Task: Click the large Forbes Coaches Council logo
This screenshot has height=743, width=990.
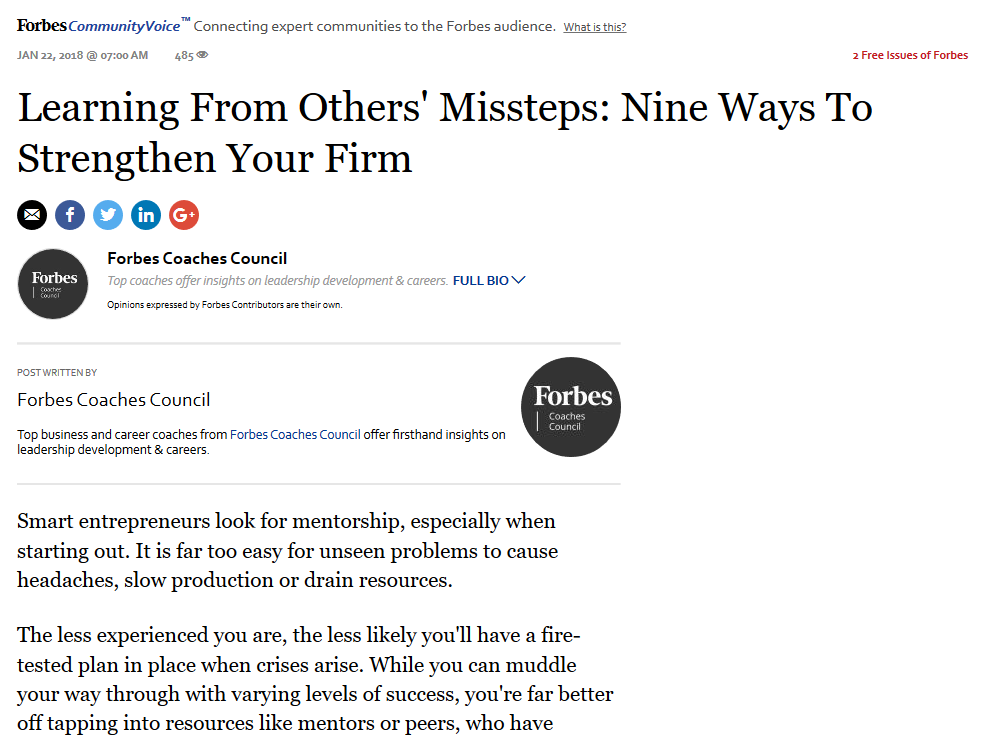Action: pyautogui.click(x=571, y=407)
